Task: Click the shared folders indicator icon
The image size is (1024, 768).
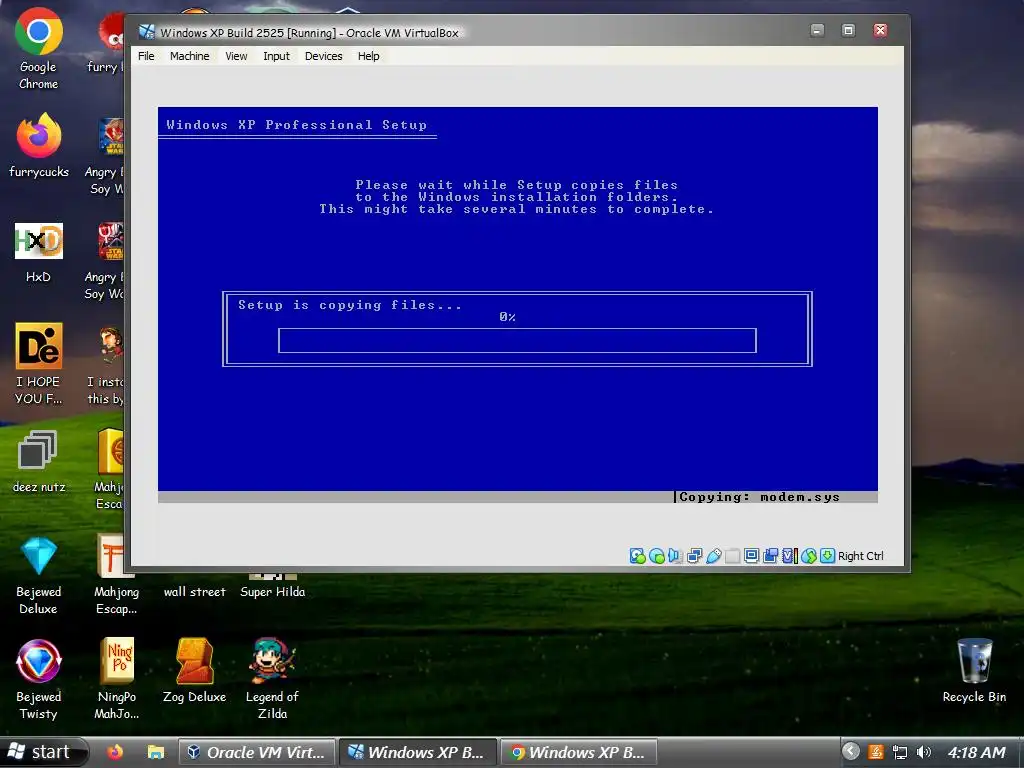Action: 733,556
